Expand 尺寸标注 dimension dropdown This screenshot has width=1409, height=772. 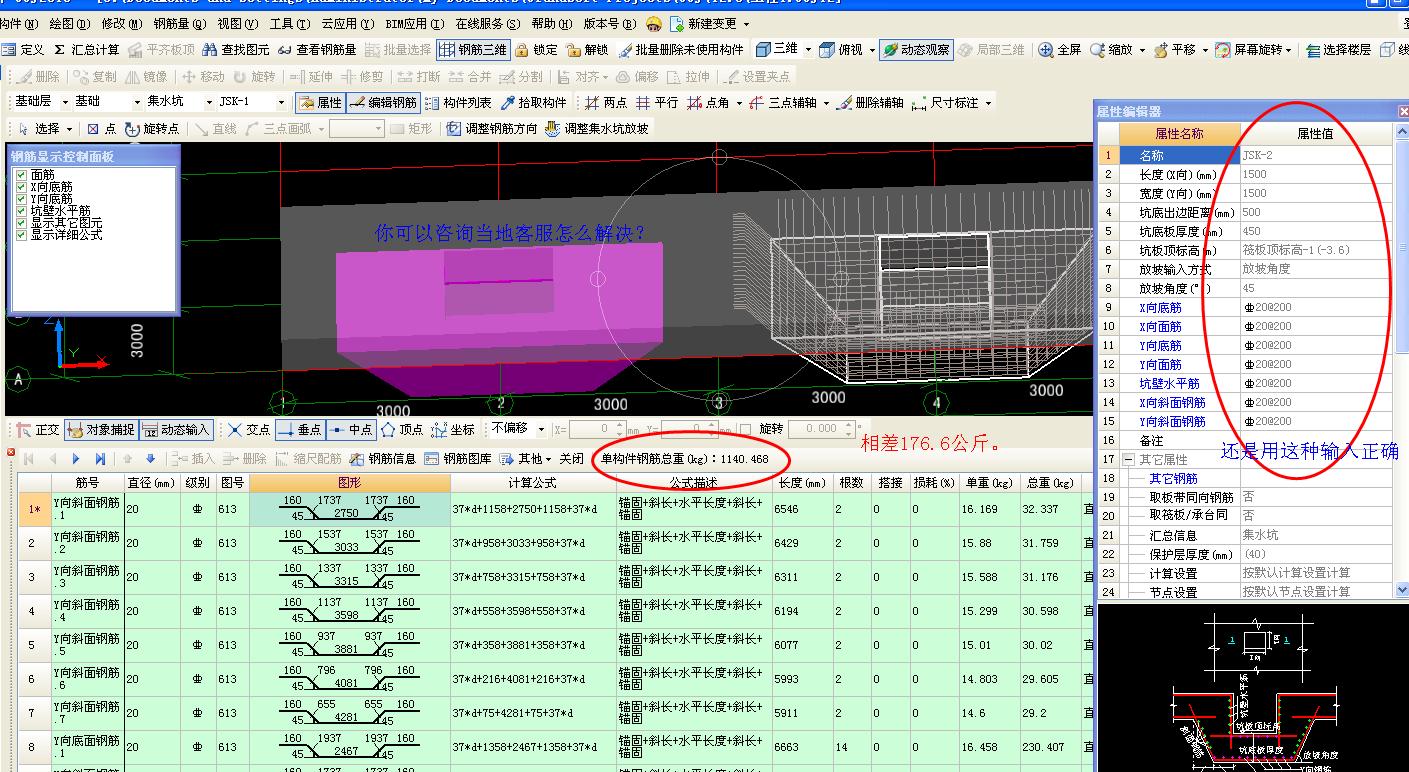[989, 102]
